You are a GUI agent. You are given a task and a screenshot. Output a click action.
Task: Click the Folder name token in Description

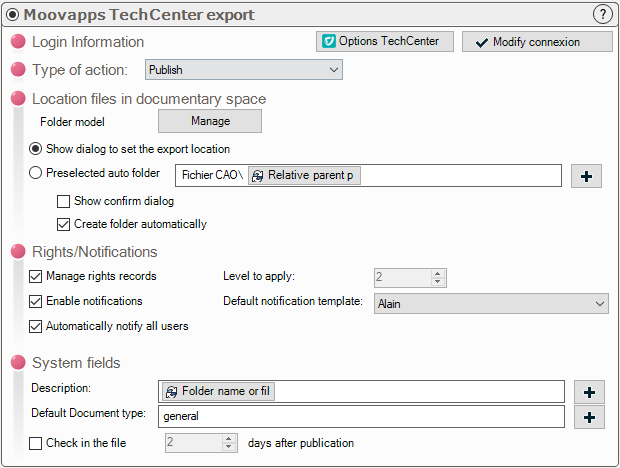click(218, 391)
